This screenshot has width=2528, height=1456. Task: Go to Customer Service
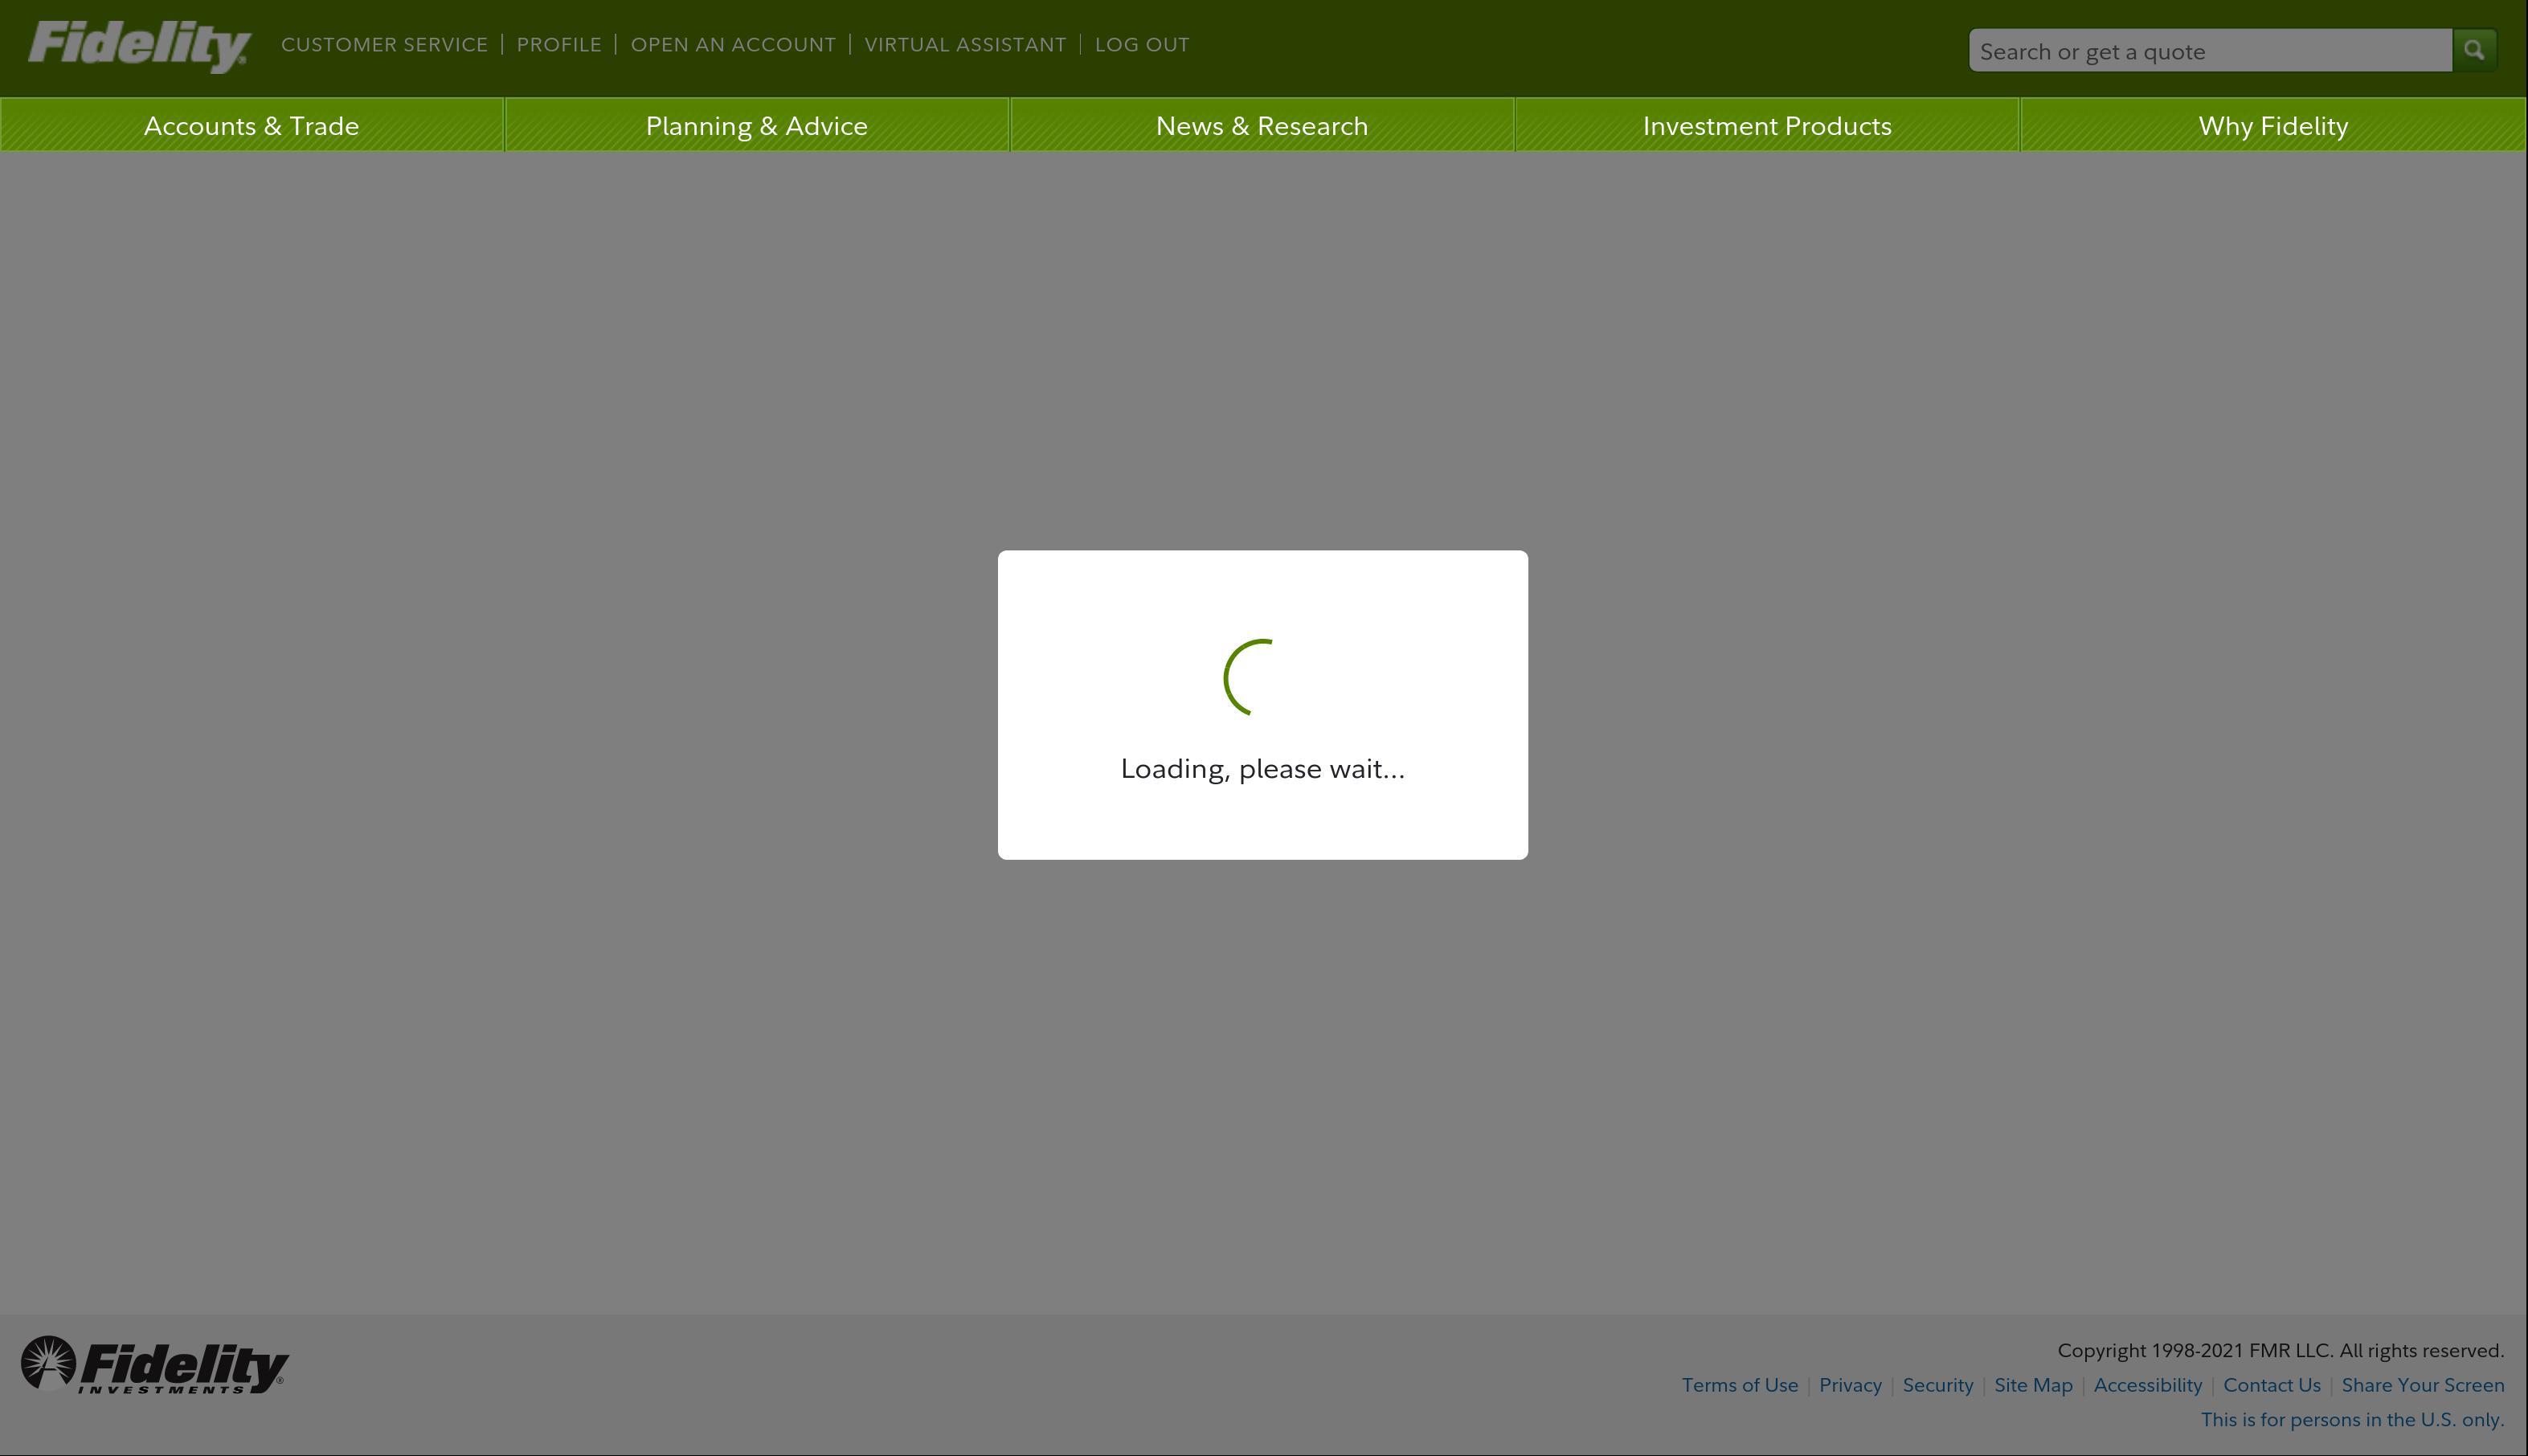pyautogui.click(x=384, y=44)
